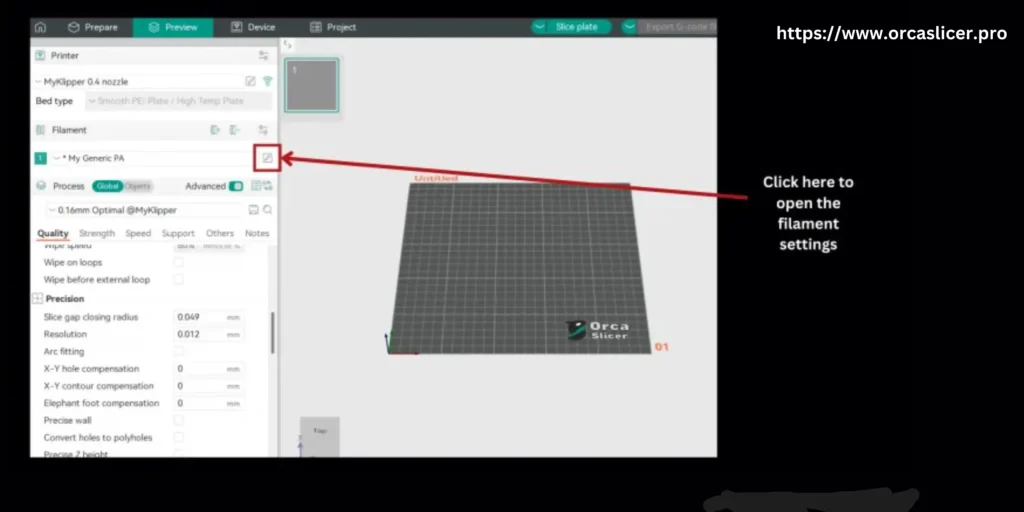Click the collapse sidebar arrows icon

point(287,45)
